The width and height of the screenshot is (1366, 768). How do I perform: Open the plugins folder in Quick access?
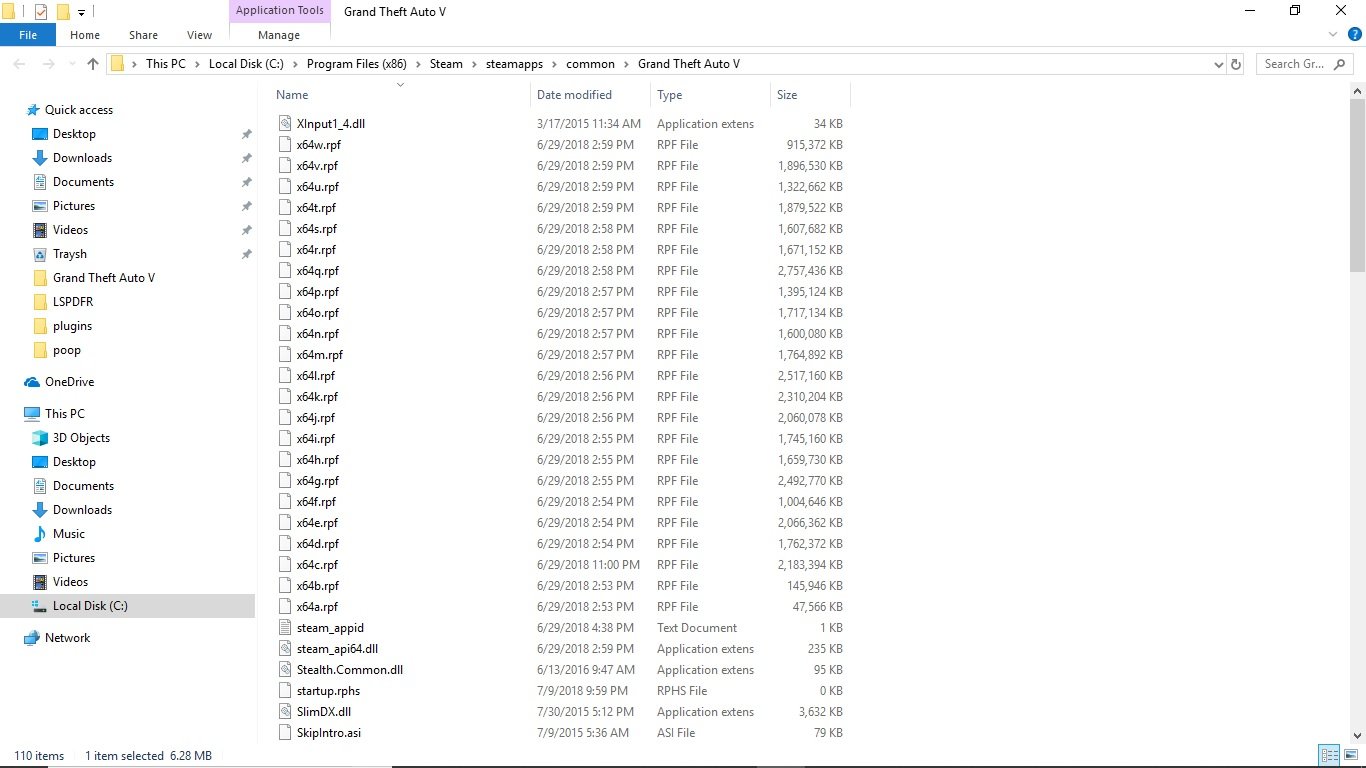pos(72,326)
